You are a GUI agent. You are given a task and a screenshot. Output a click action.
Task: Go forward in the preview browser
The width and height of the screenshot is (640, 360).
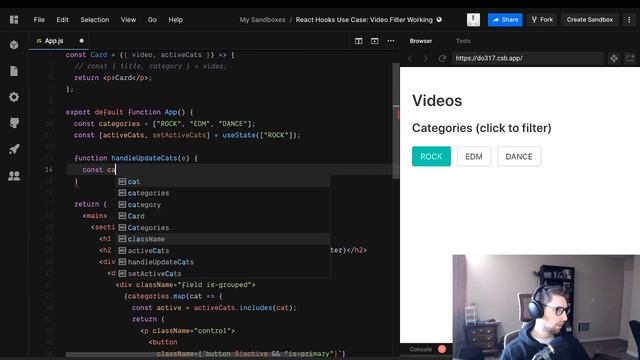[x=426, y=58]
